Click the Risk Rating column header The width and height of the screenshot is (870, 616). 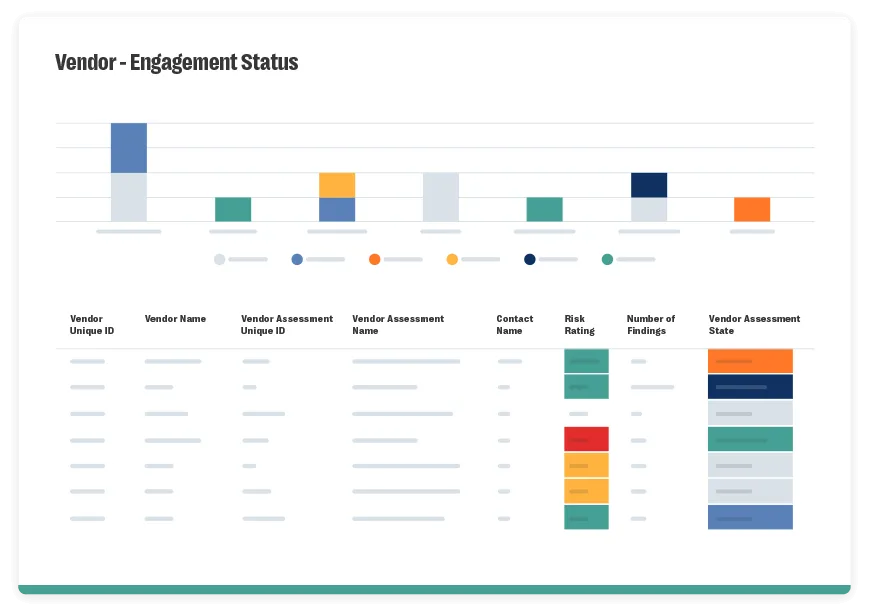[x=579, y=325]
